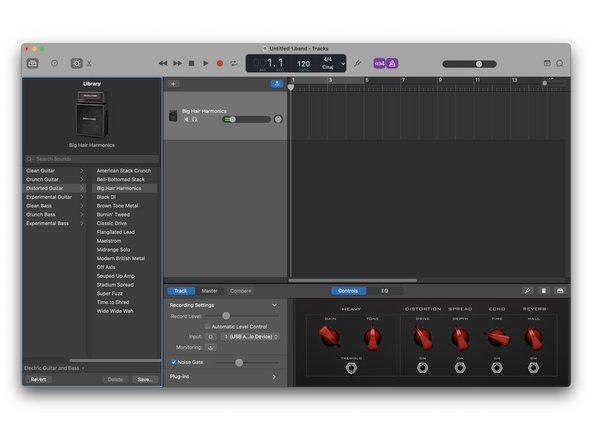The height and width of the screenshot is (444, 592).
Task: Click the Fast Forward button
Action: pyautogui.click(x=177, y=63)
